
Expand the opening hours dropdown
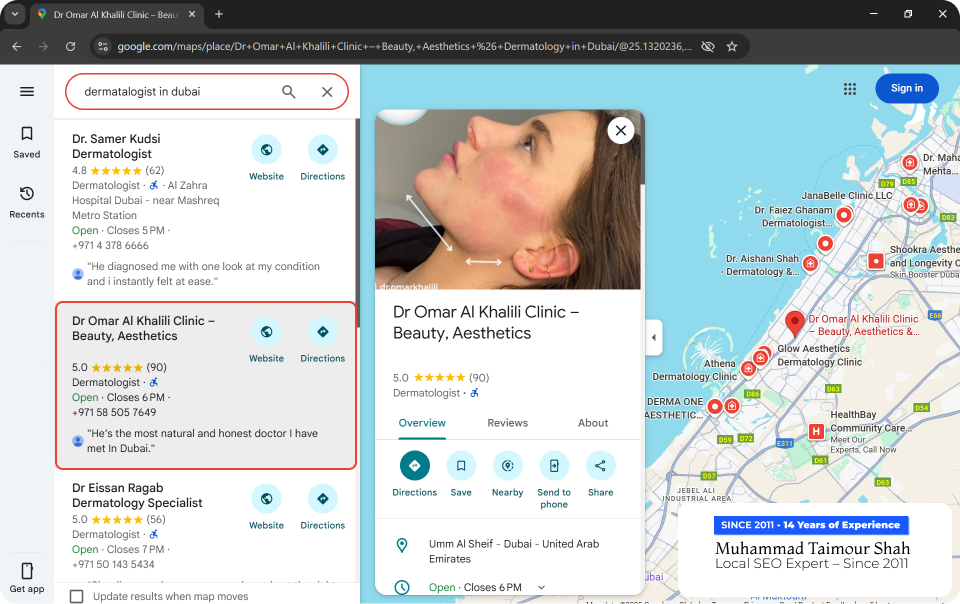click(x=542, y=588)
